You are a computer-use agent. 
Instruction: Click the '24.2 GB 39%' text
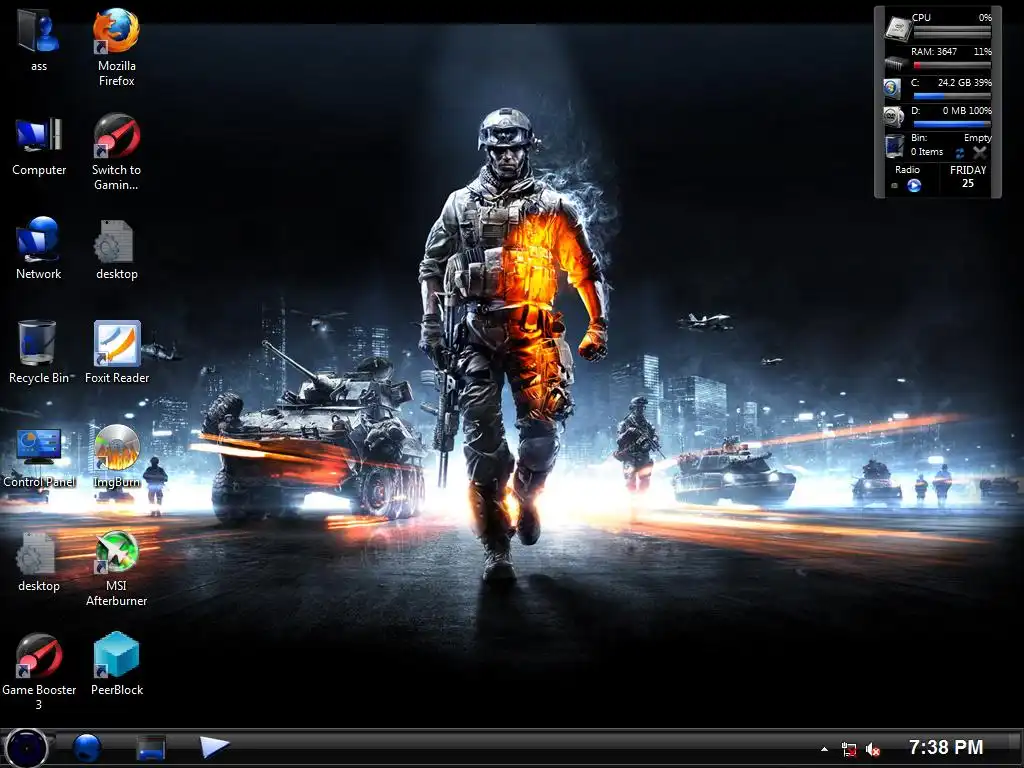(x=965, y=82)
